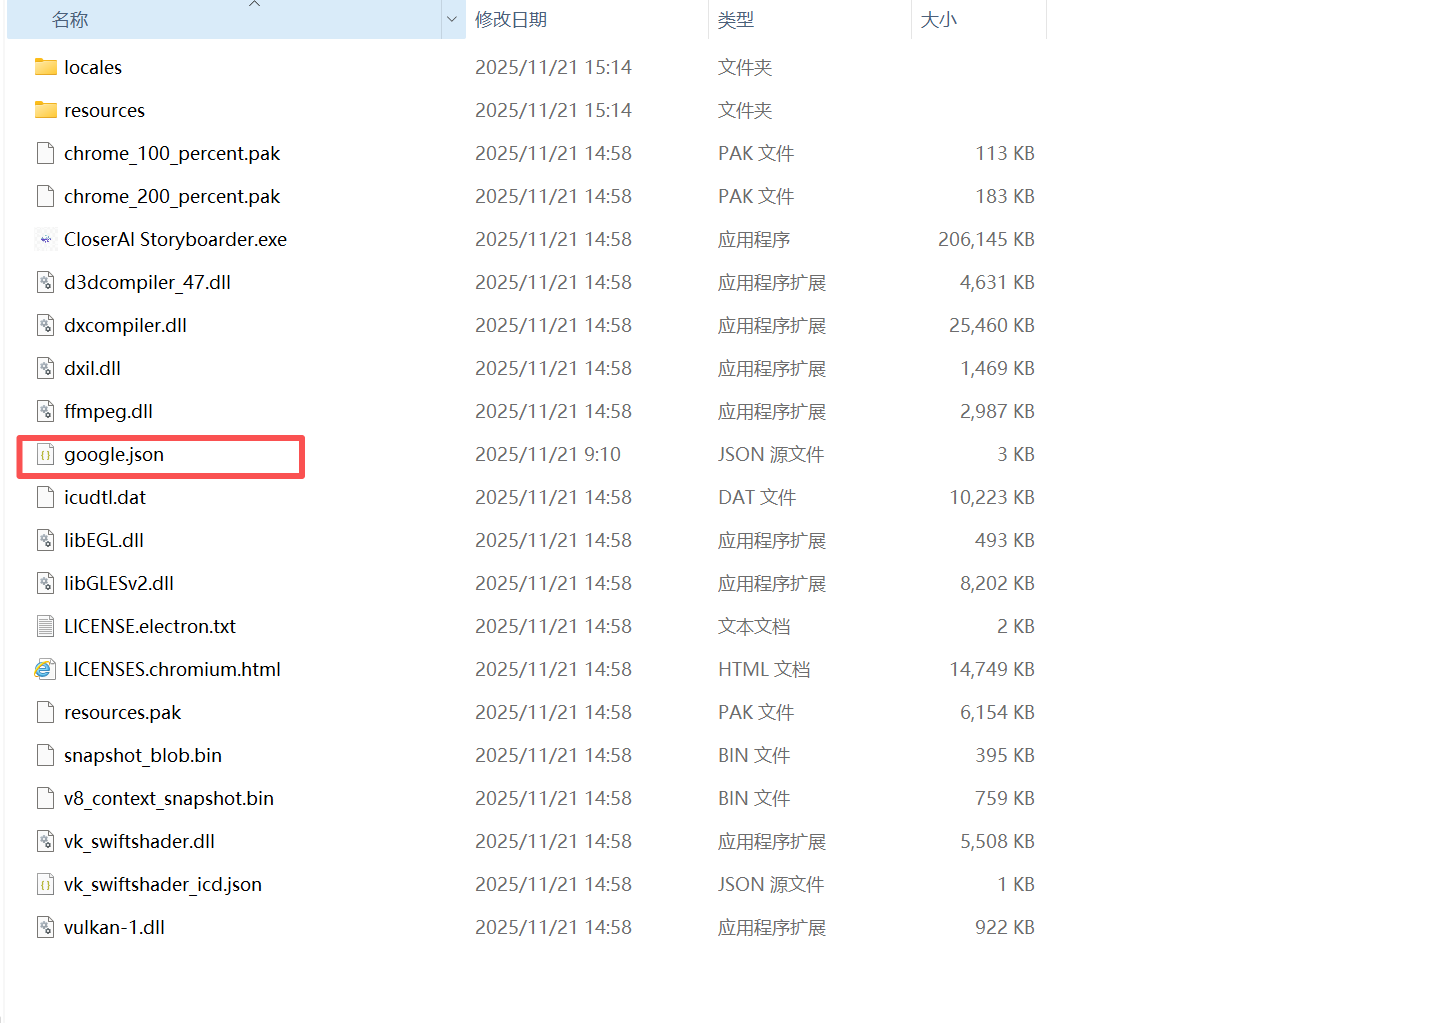Select the LICENSE.electron.txt text file icon
Viewport: 1454px width, 1023px height.
[x=45, y=626]
